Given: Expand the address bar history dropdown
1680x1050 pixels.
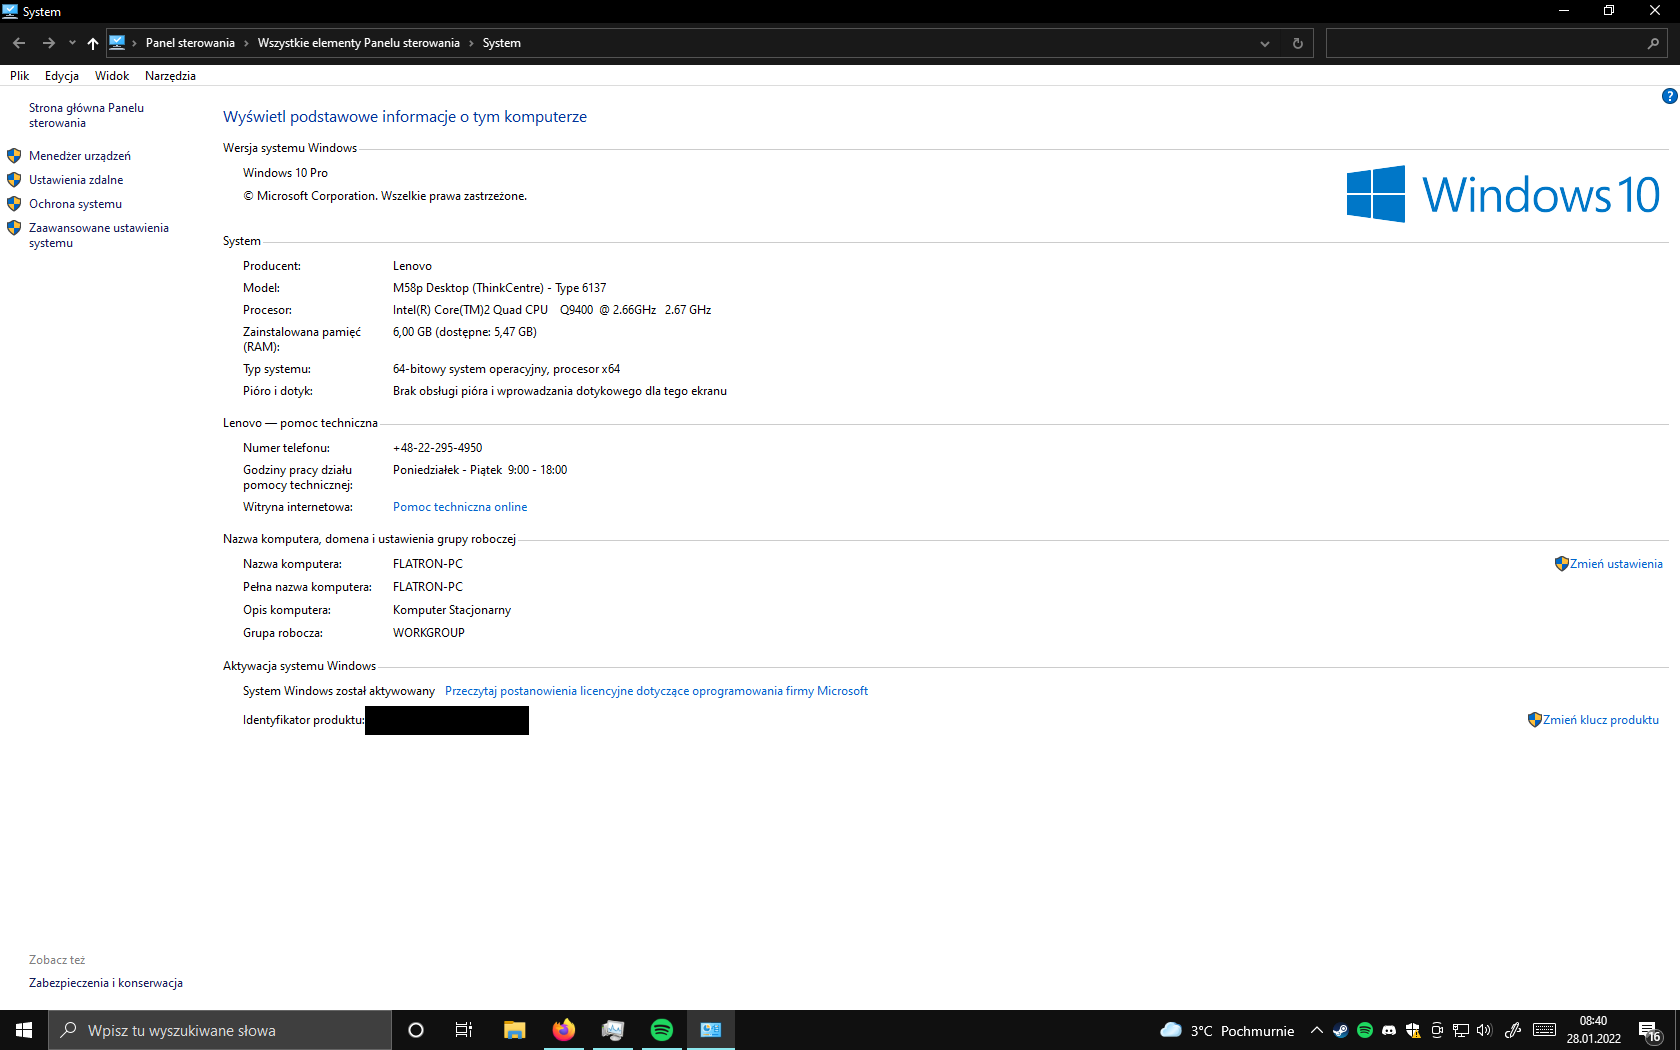Looking at the screenshot, I should (1265, 43).
